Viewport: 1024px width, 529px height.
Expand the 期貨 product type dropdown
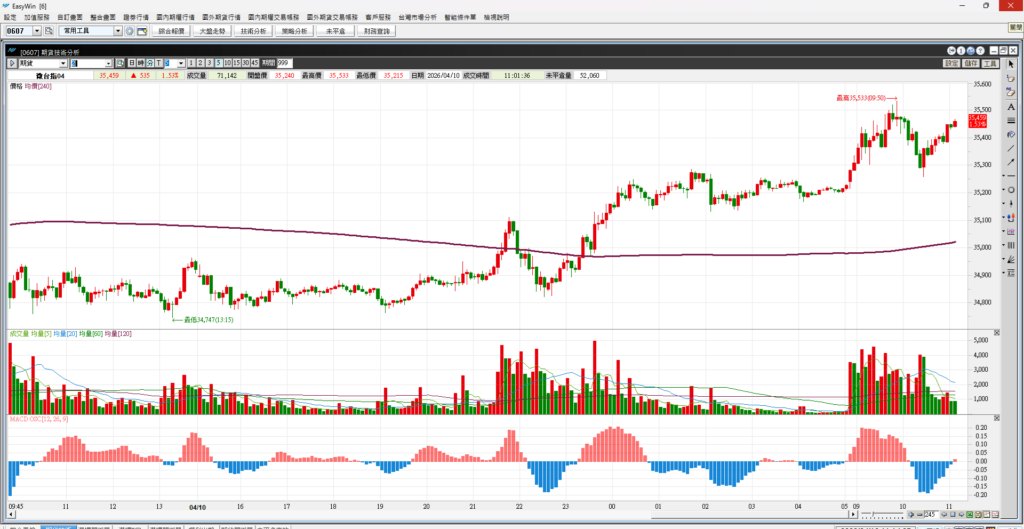[64, 63]
